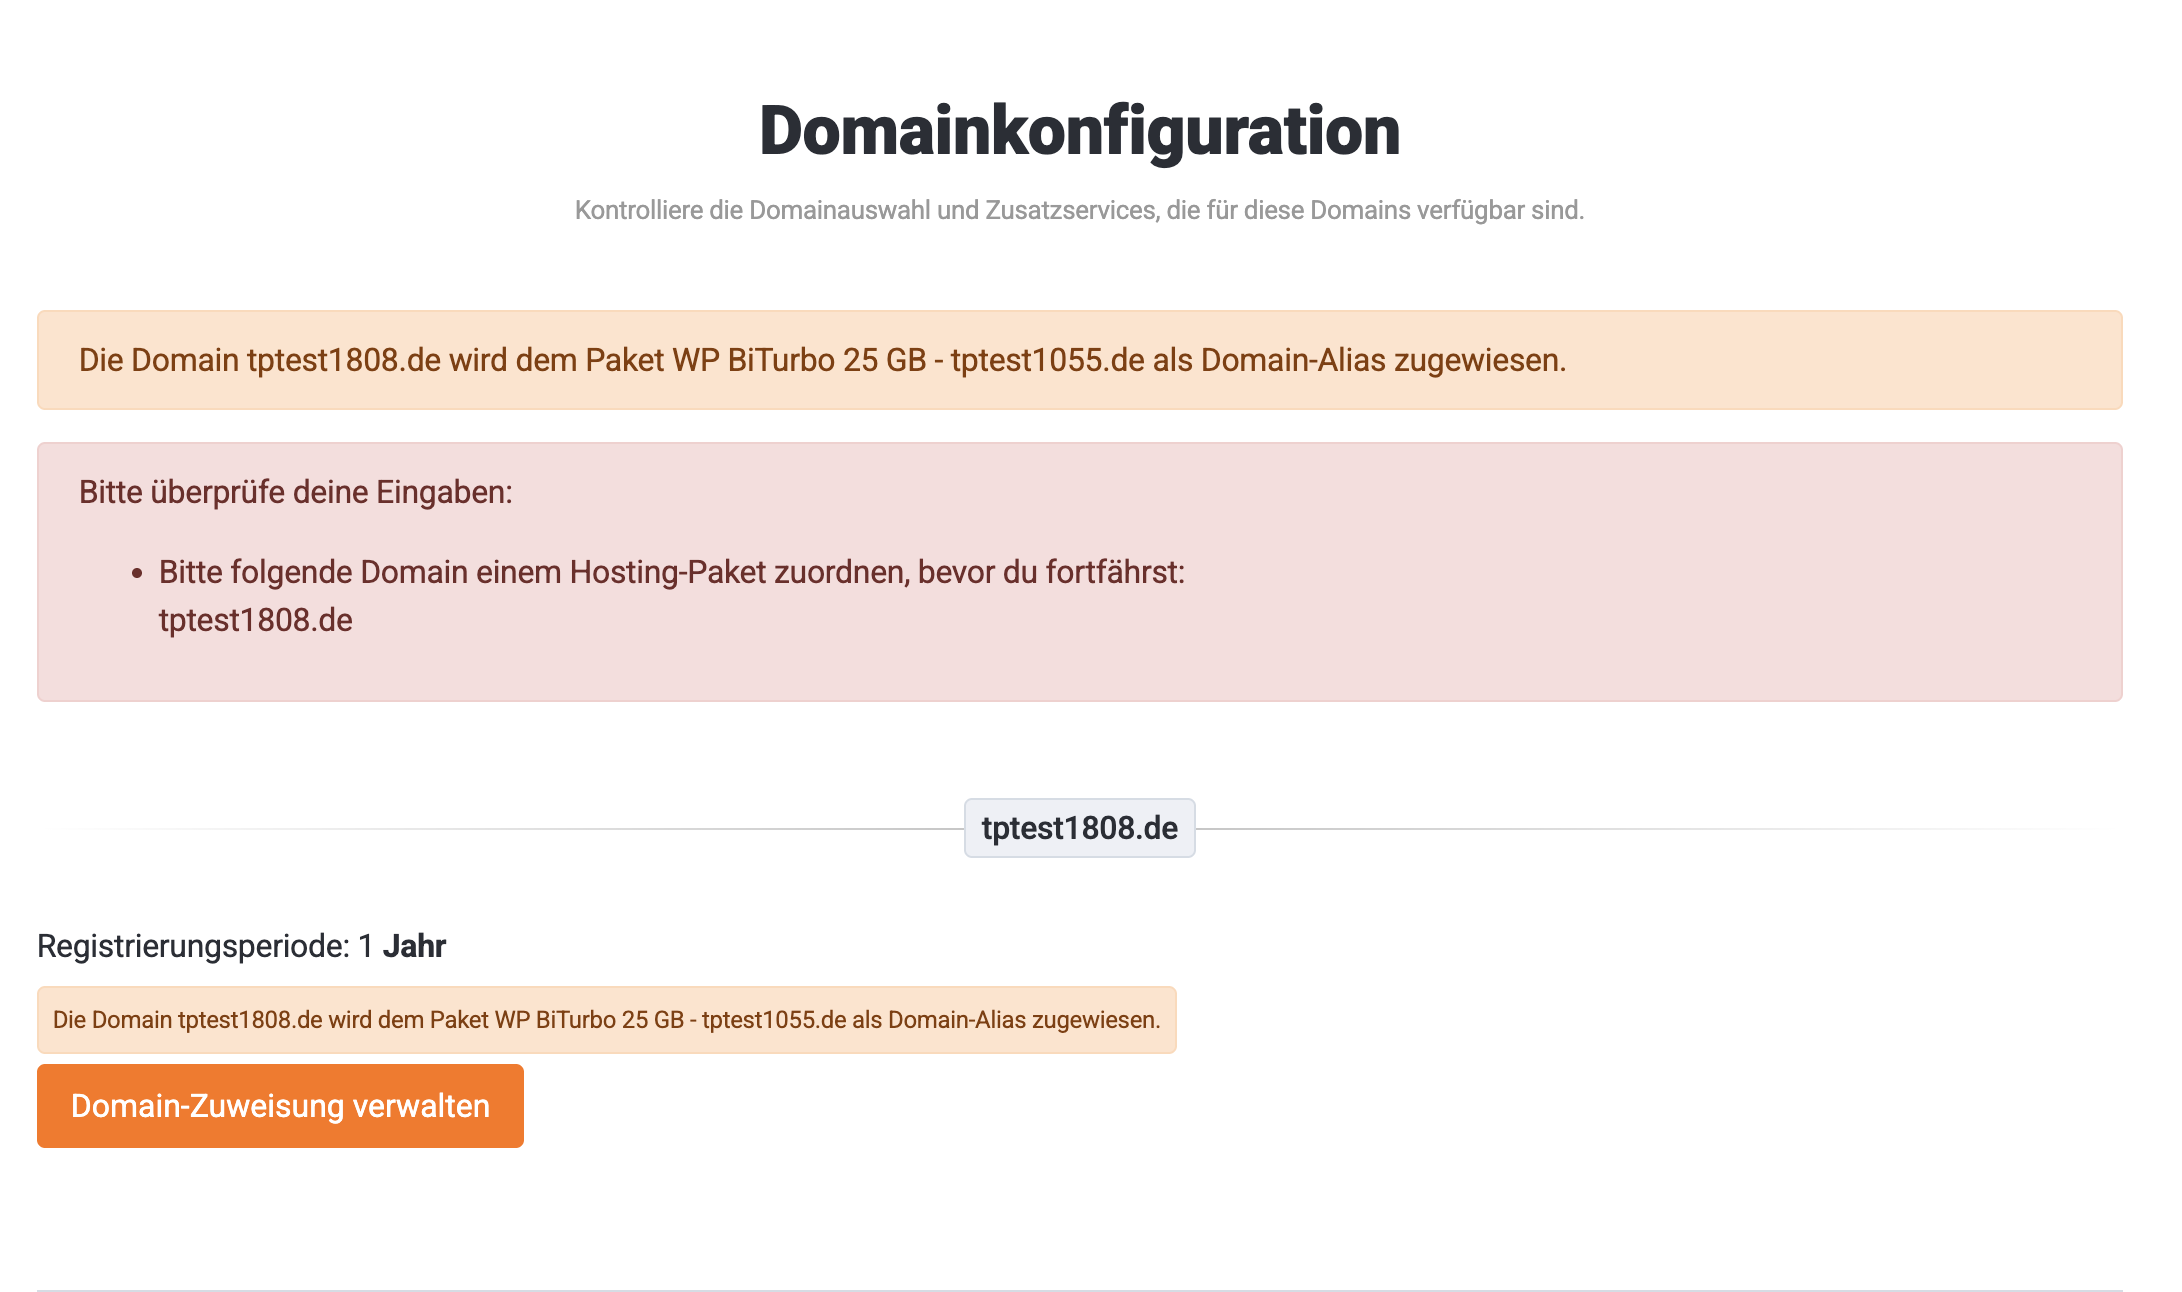Viewport: 2182px width, 1292px height.
Task: Click tptest1055.de in the large top banner
Action: click(x=1047, y=360)
